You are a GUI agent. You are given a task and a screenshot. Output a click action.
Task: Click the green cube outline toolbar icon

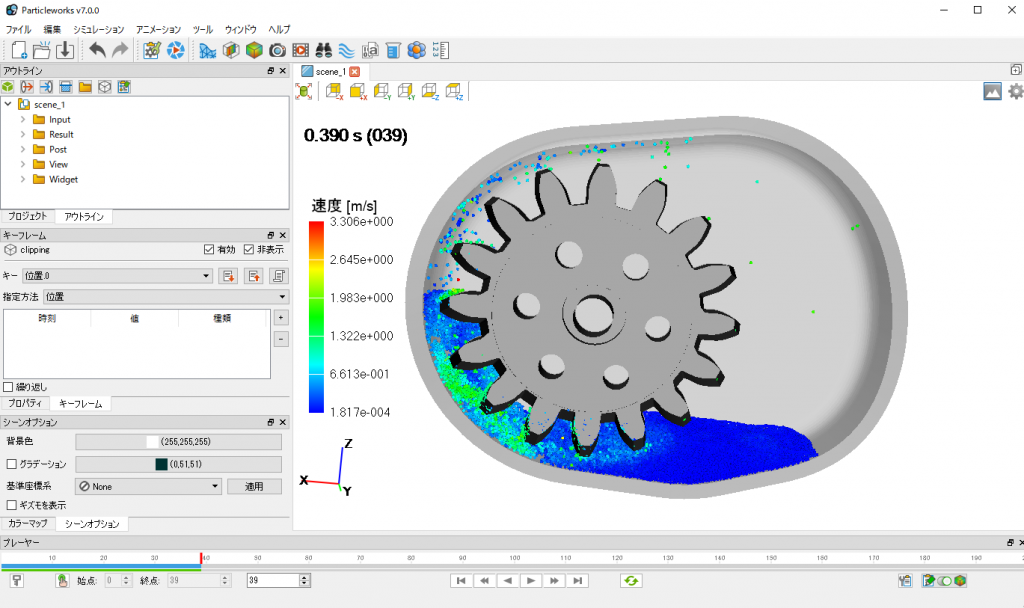(x=8, y=87)
